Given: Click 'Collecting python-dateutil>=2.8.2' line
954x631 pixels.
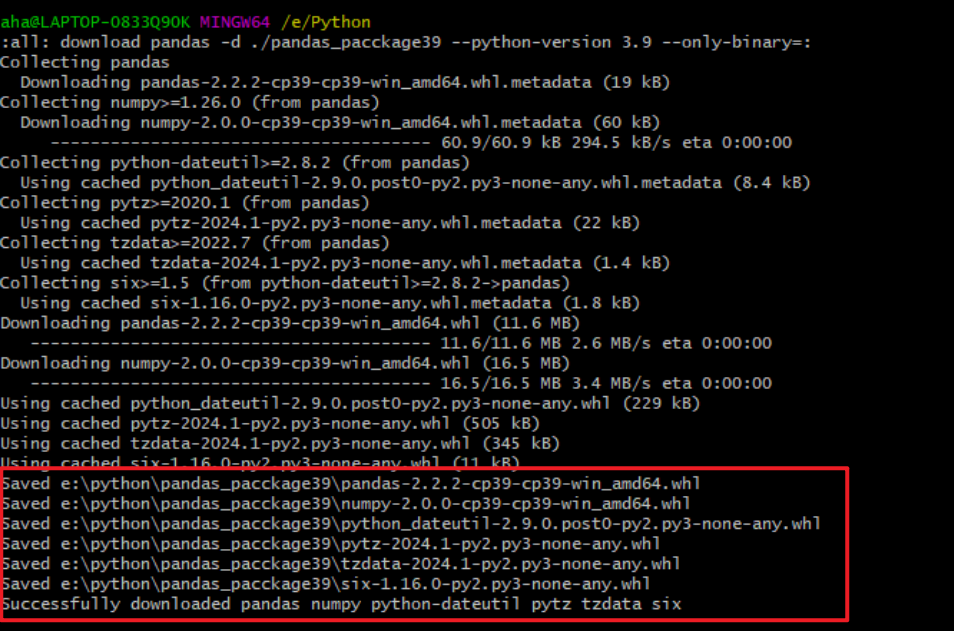Looking at the screenshot, I should coord(235,163).
